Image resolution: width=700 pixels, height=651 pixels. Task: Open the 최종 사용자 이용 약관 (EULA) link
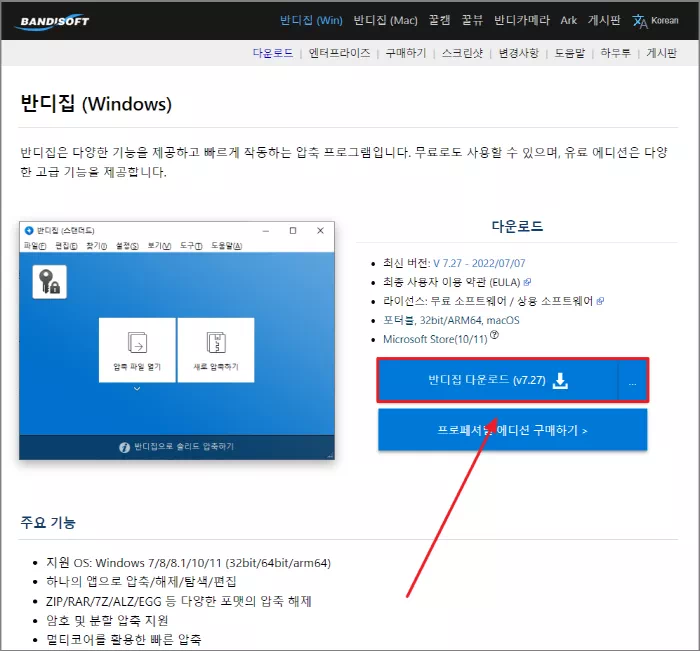[x=452, y=282]
